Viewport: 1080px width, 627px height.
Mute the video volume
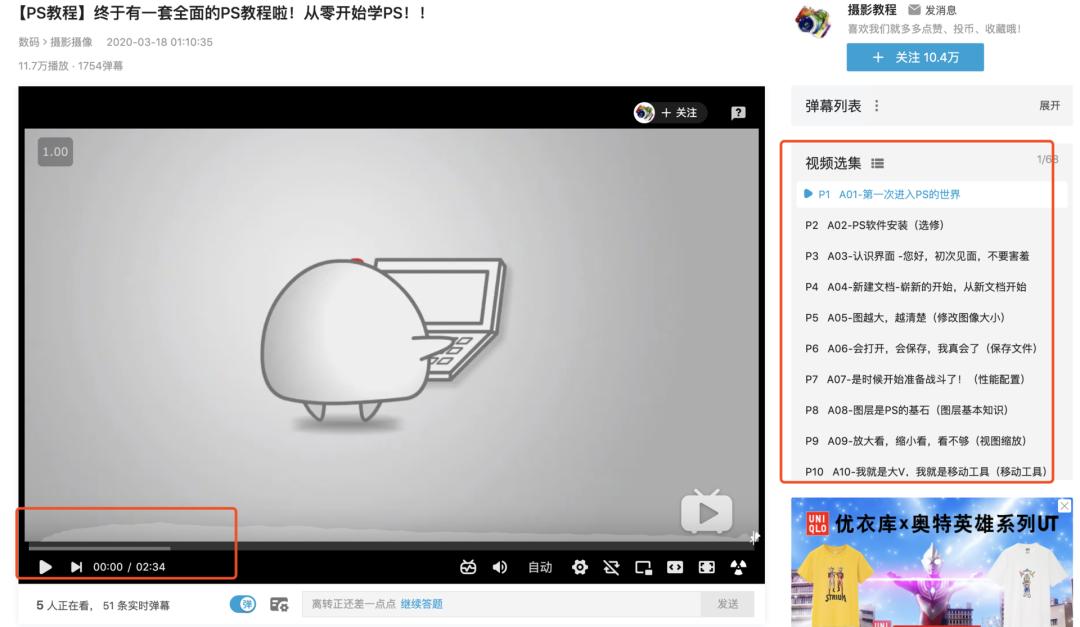click(500, 567)
